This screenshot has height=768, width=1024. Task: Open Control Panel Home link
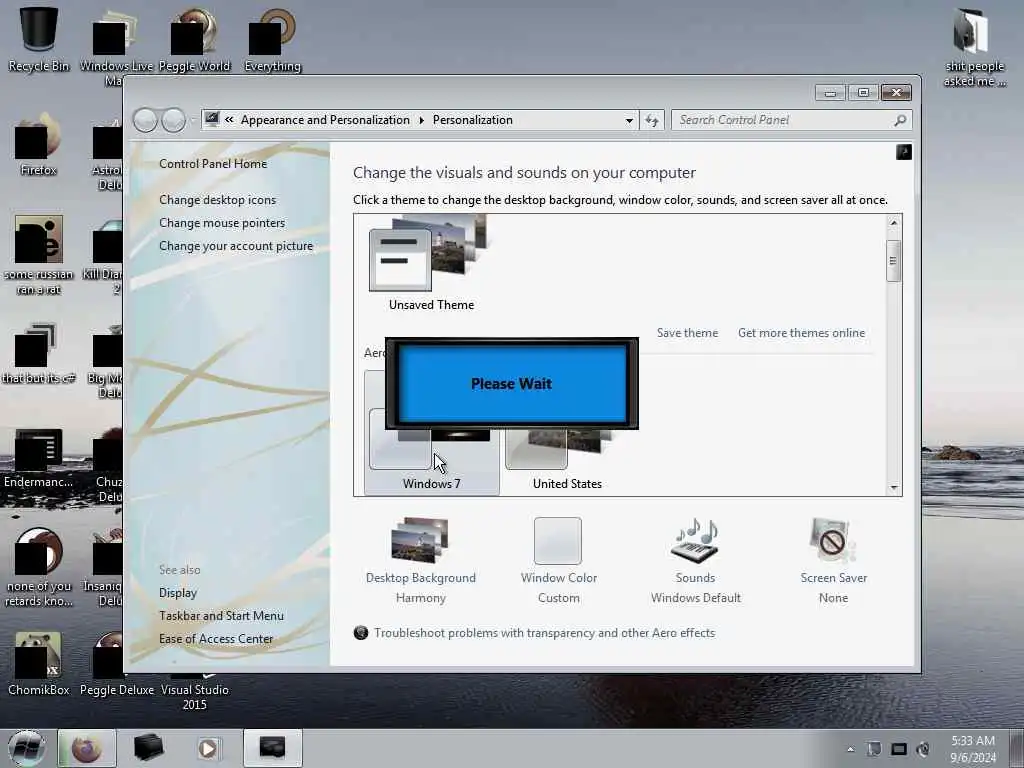(213, 164)
